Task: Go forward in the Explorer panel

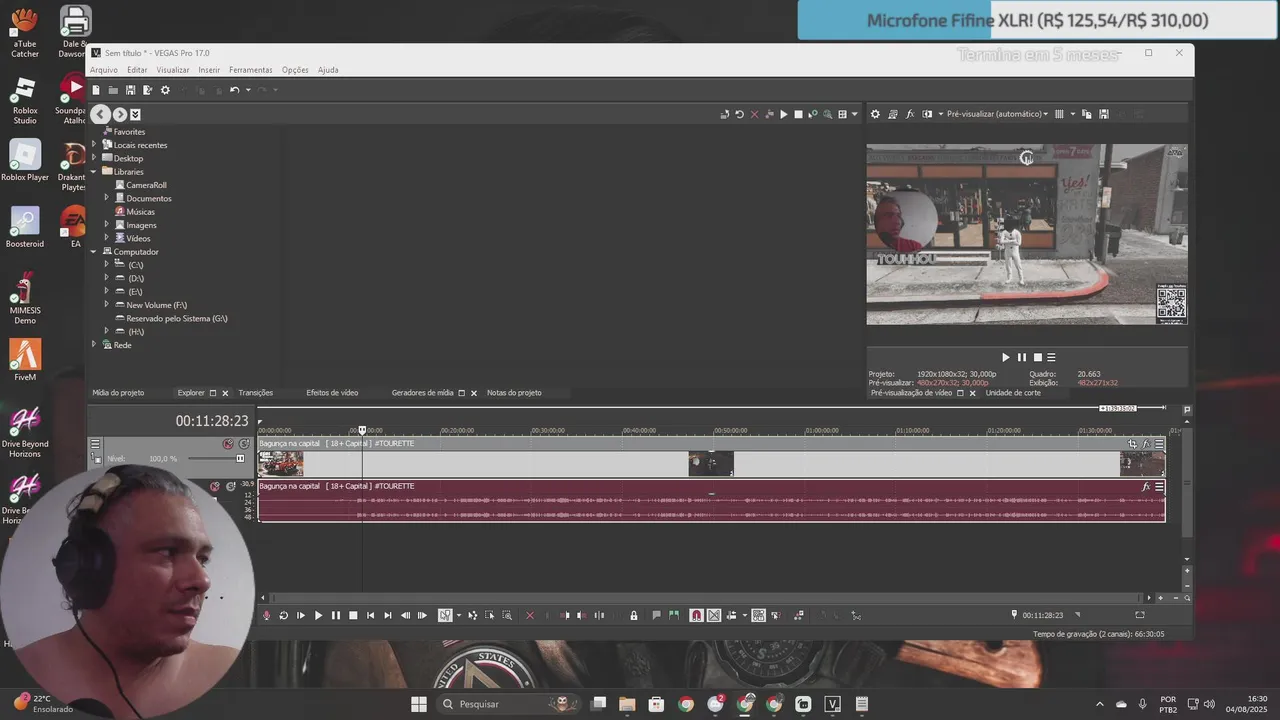Action: (x=119, y=115)
